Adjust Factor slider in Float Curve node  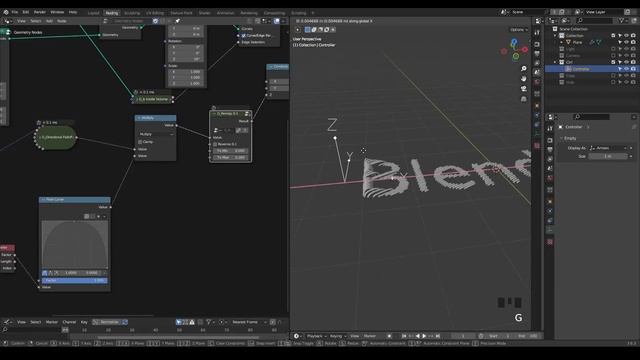(75, 280)
